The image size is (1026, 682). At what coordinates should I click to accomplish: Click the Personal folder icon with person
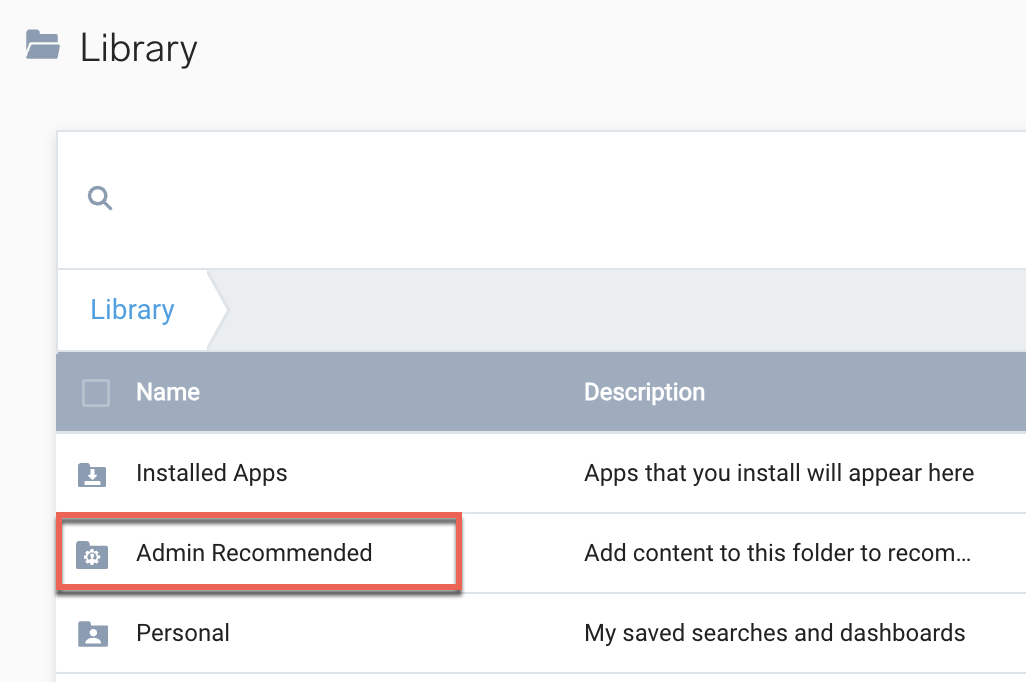[x=92, y=634]
